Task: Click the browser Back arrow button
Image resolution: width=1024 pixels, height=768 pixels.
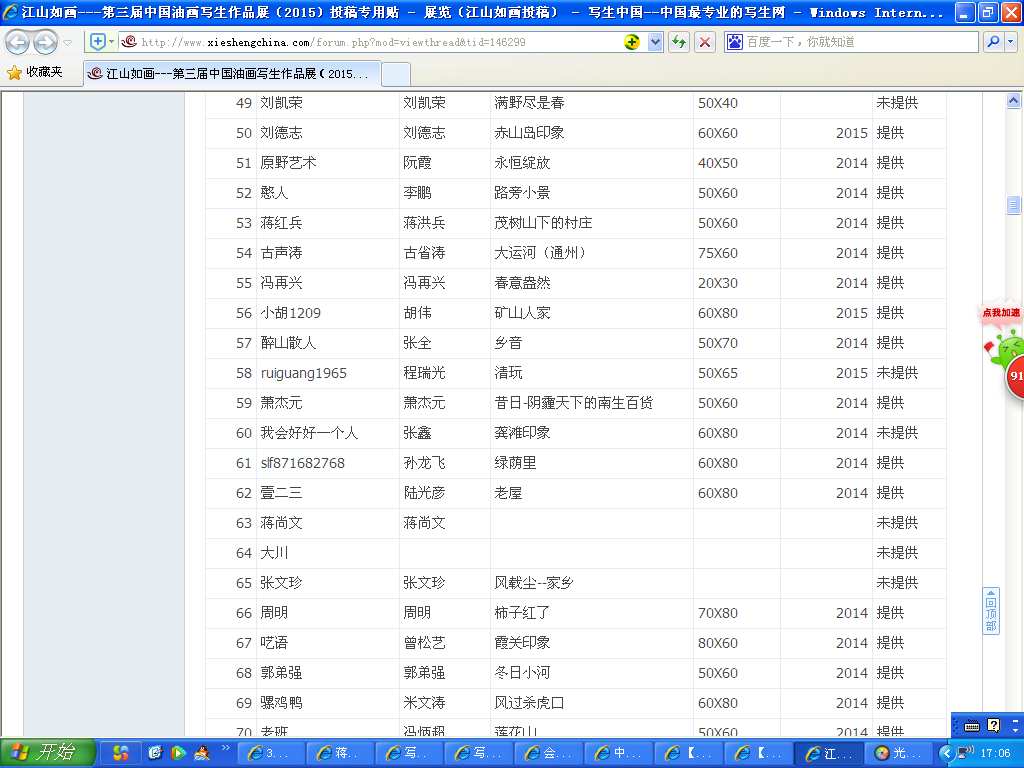Action: [18, 42]
